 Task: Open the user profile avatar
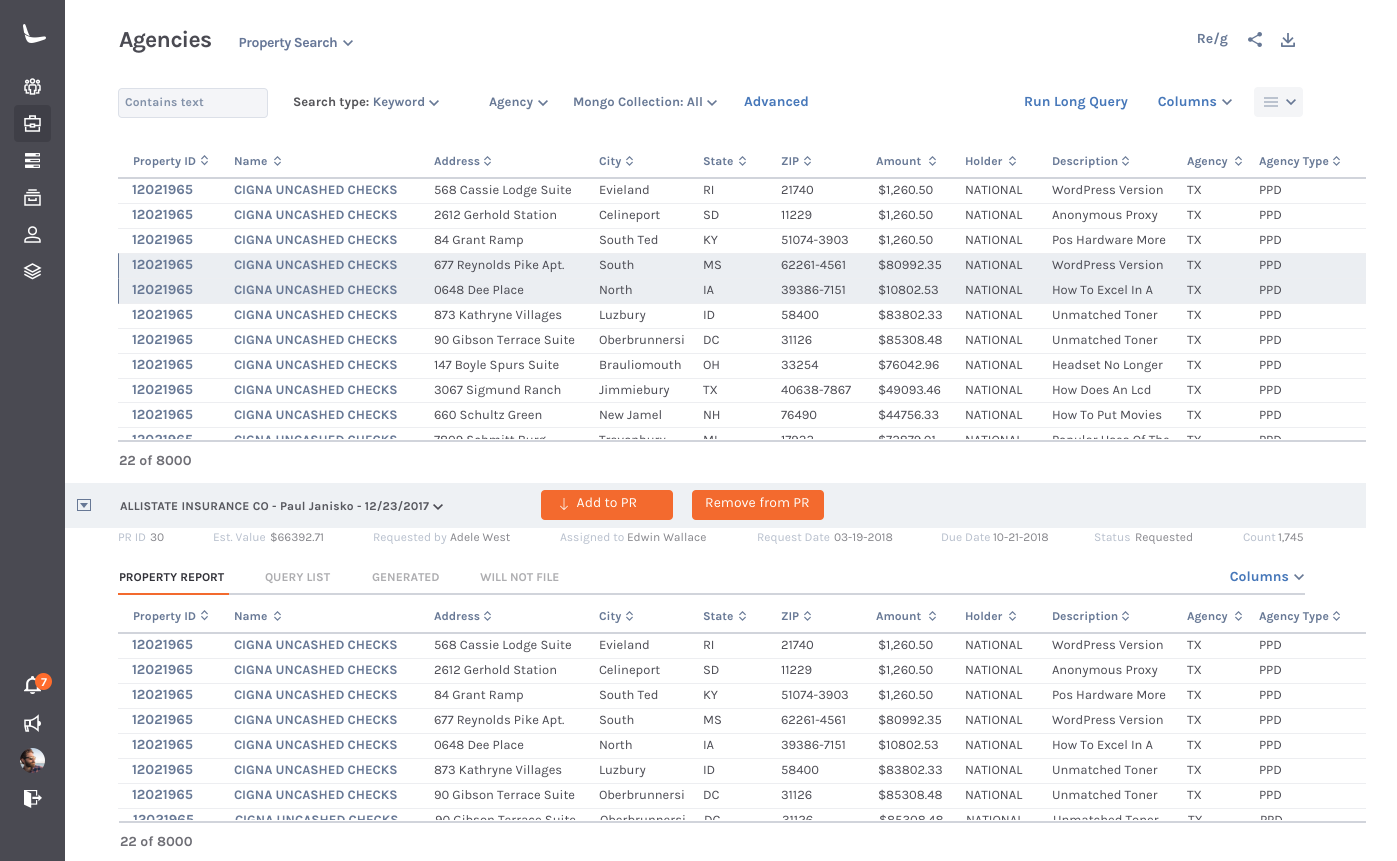click(32, 760)
